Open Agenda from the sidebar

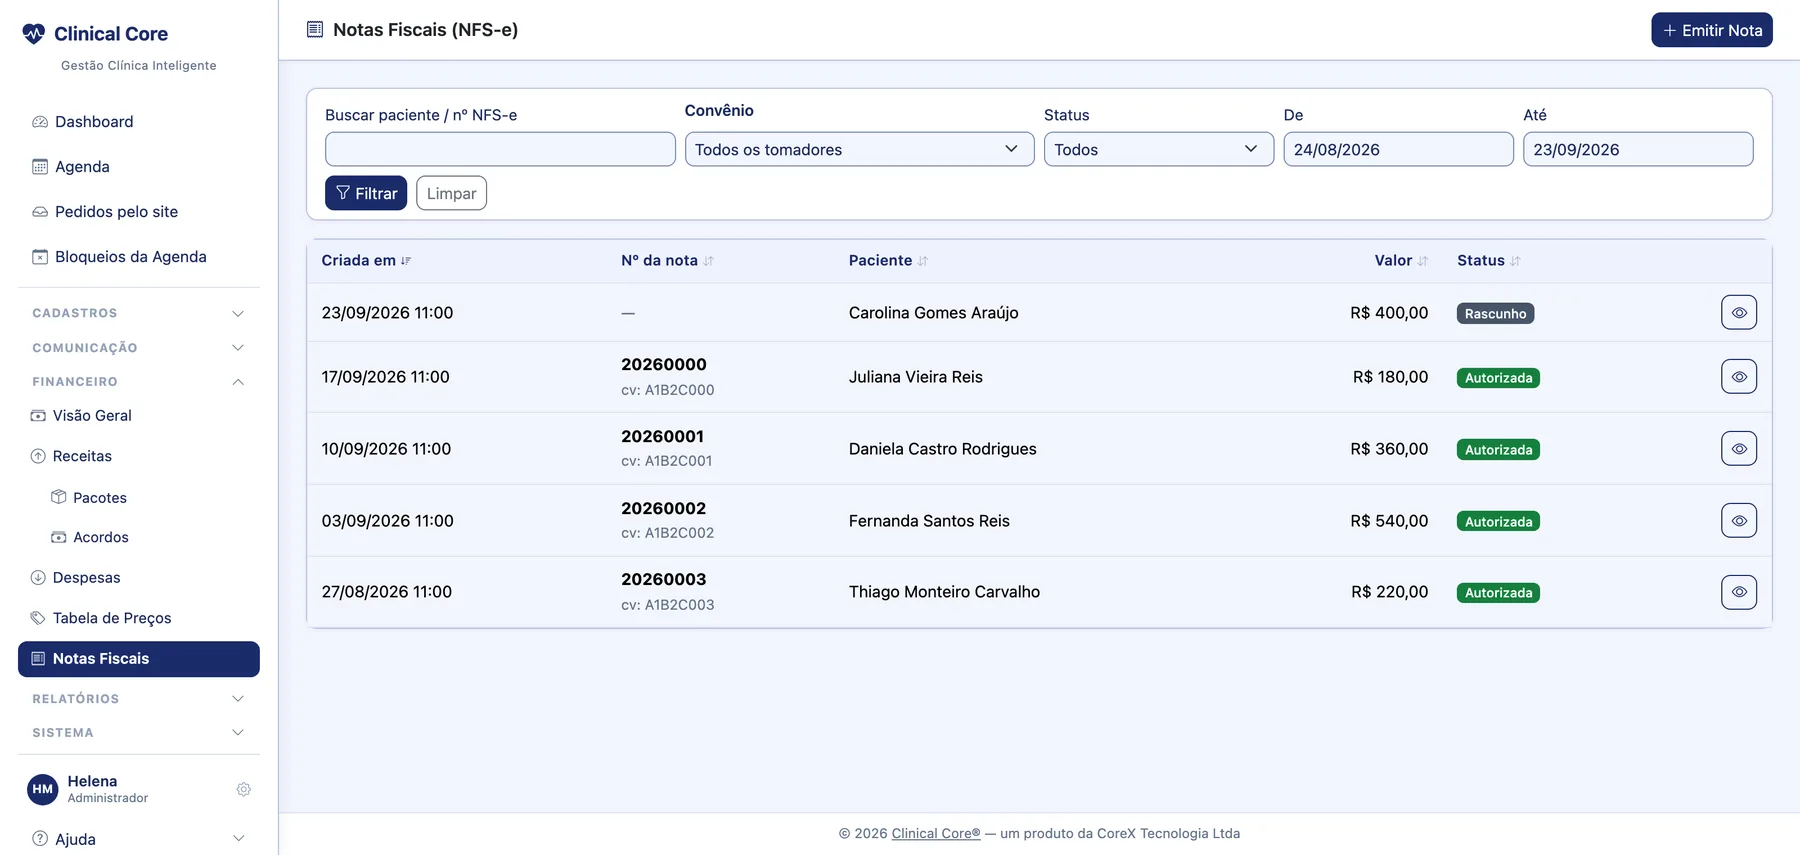(x=139, y=167)
